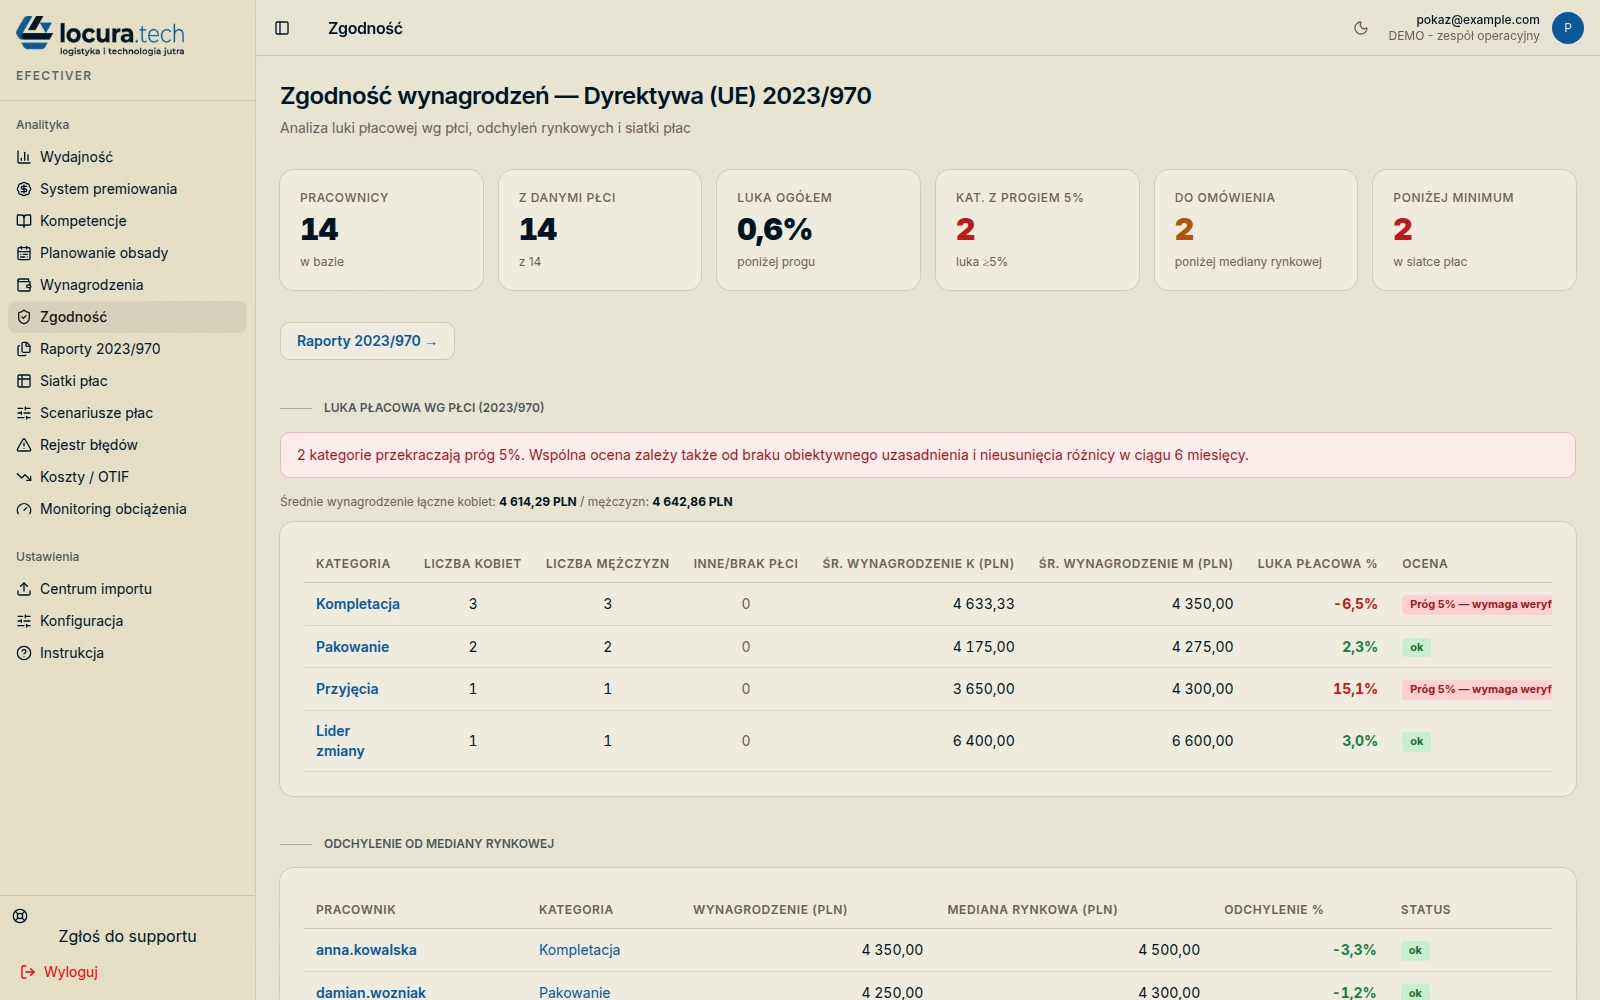This screenshot has width=1600, height=1000.
Task: Click pokaz@example.com account text
Action: [x=1478, y=20]
